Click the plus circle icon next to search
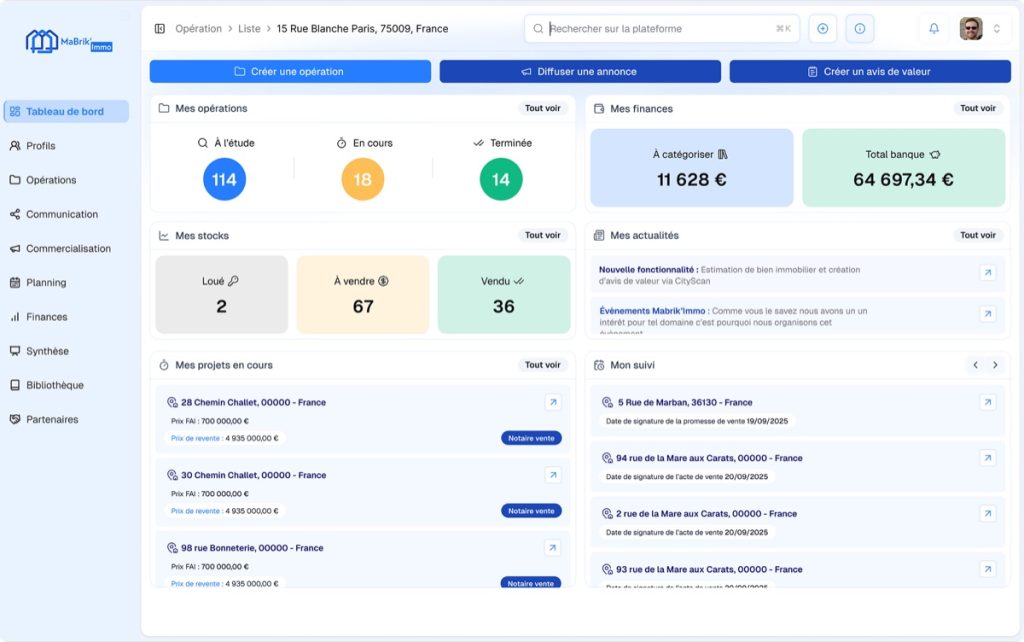Image resolution: width=1024 pixels, height=642 pixels. point(822,29)
